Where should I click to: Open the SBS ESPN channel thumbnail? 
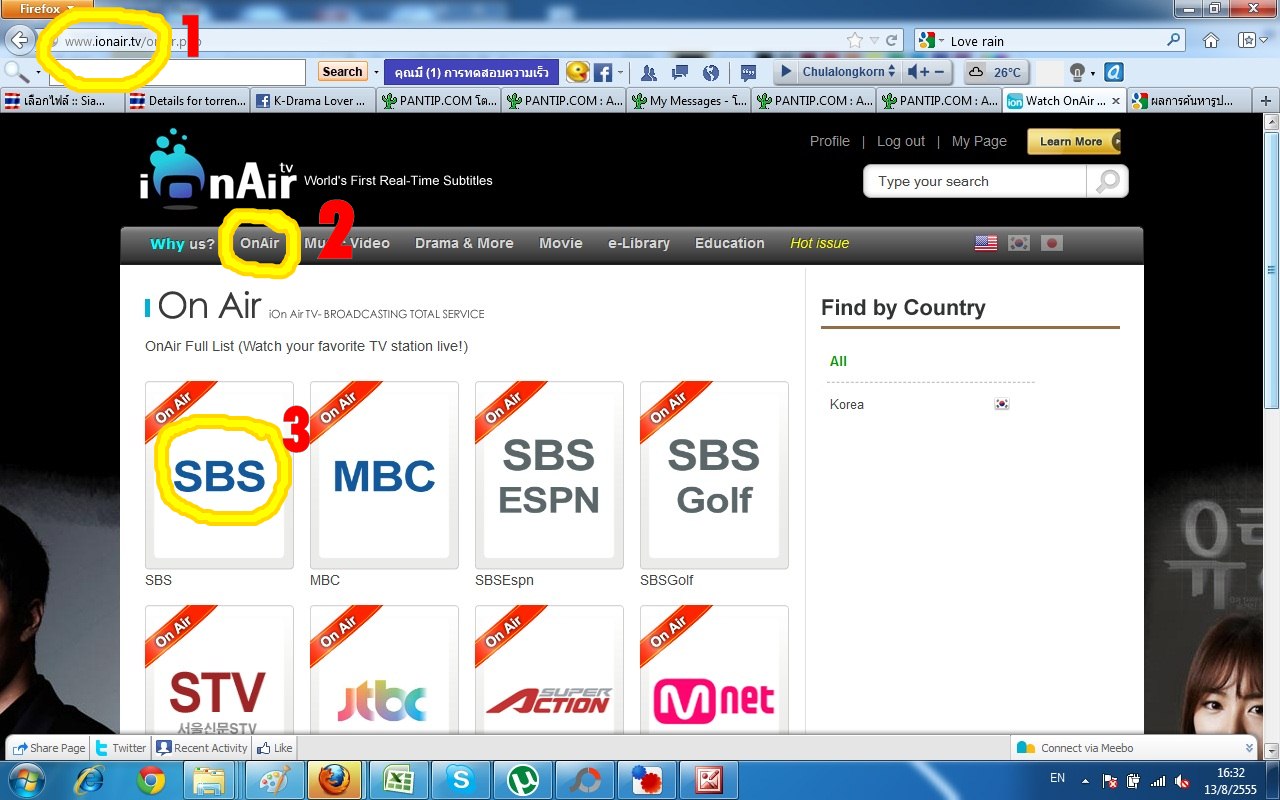[549, 475]
